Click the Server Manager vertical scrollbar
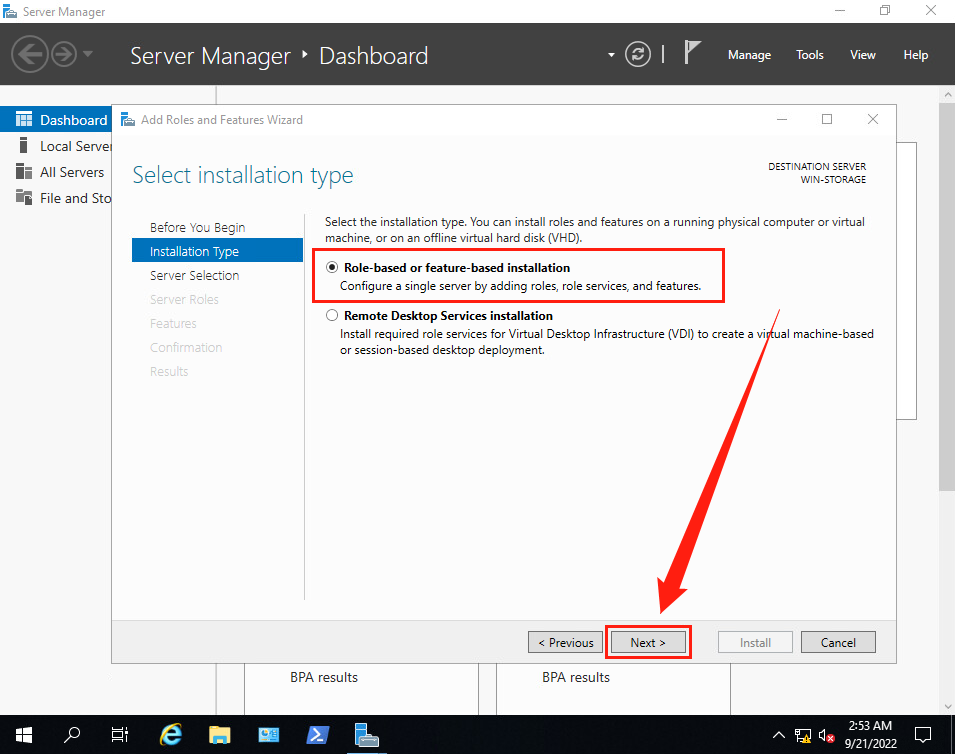This screenshot has width=955, height=754. 947,300
